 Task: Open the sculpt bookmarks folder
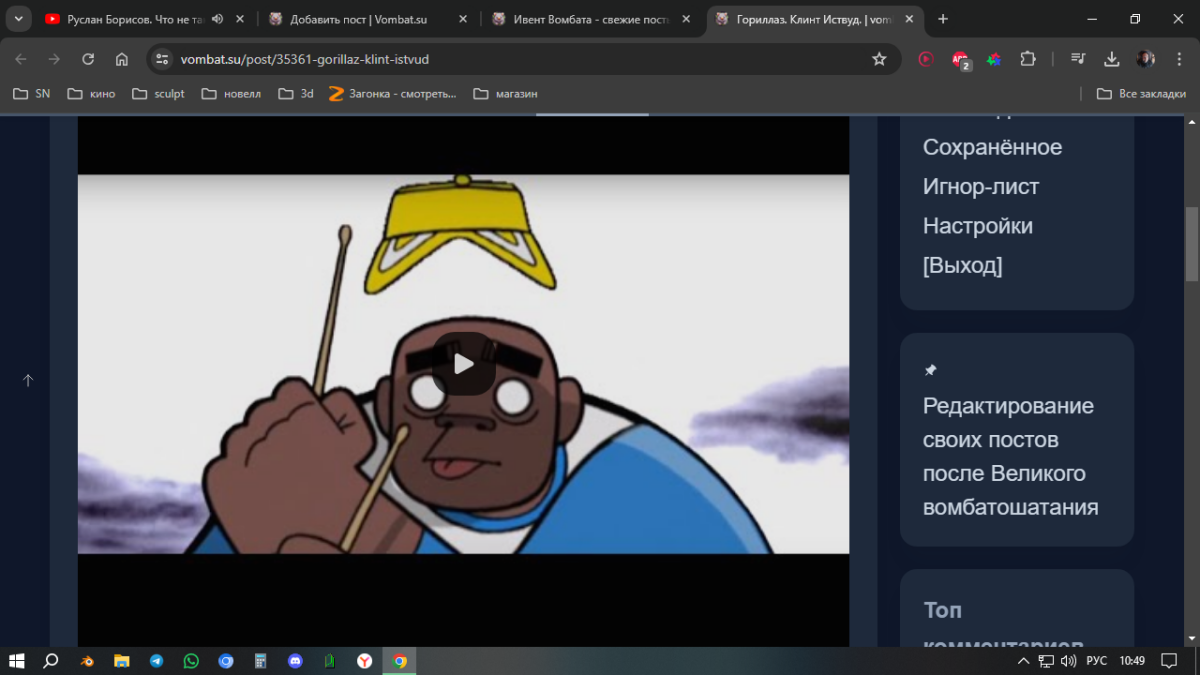(158, 94)
